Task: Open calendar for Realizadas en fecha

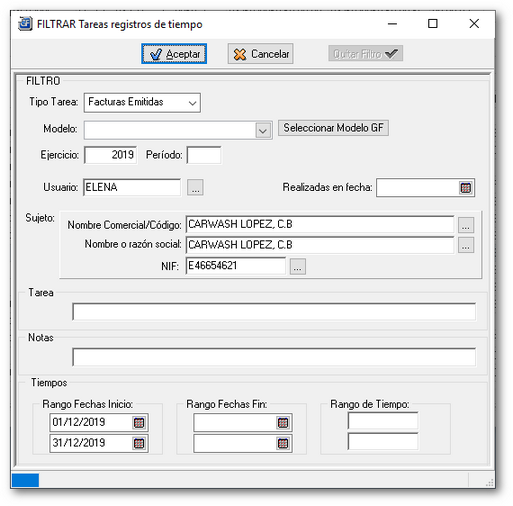Action: (465, 188)
